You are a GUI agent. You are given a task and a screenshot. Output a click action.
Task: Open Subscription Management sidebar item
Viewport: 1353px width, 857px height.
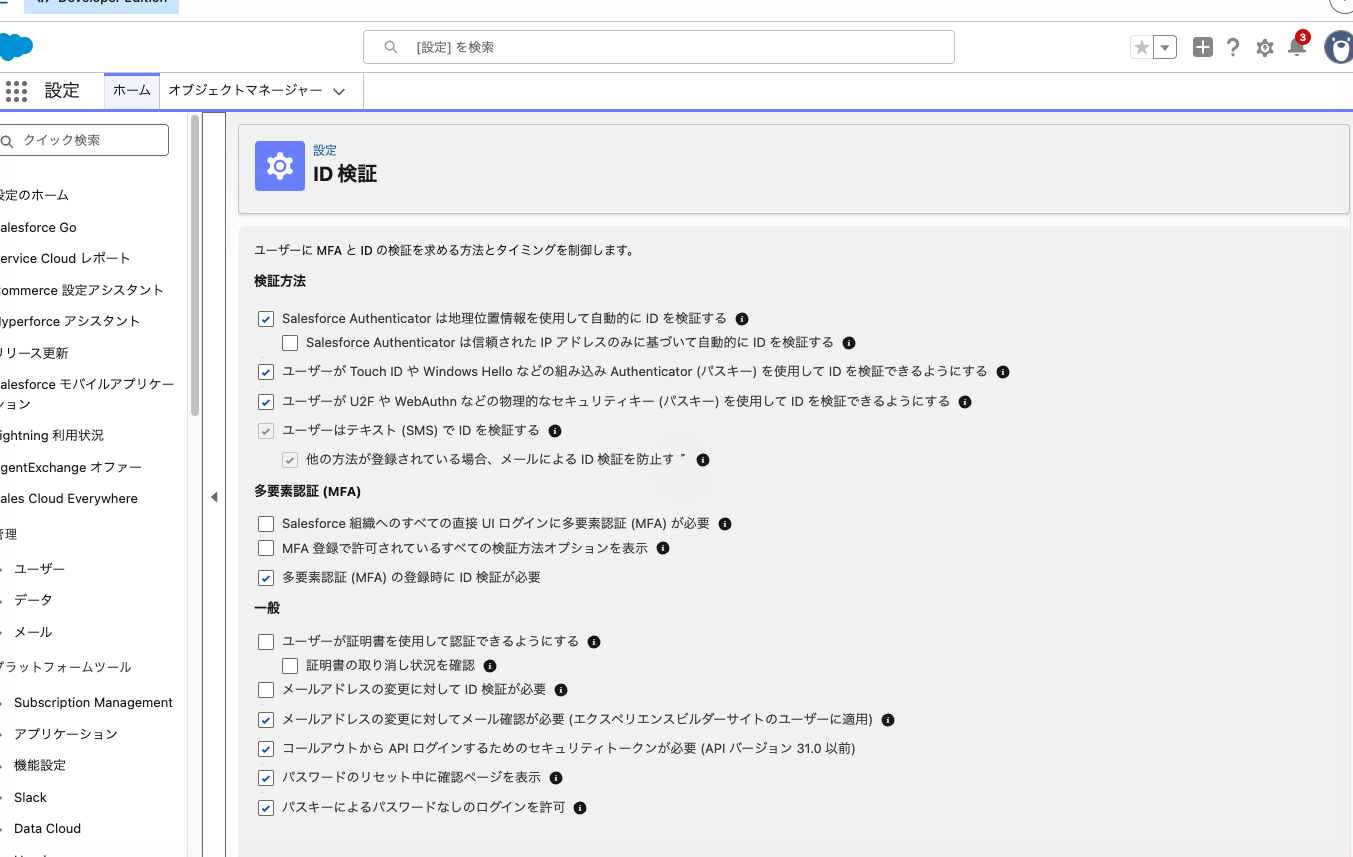[93, 703]
